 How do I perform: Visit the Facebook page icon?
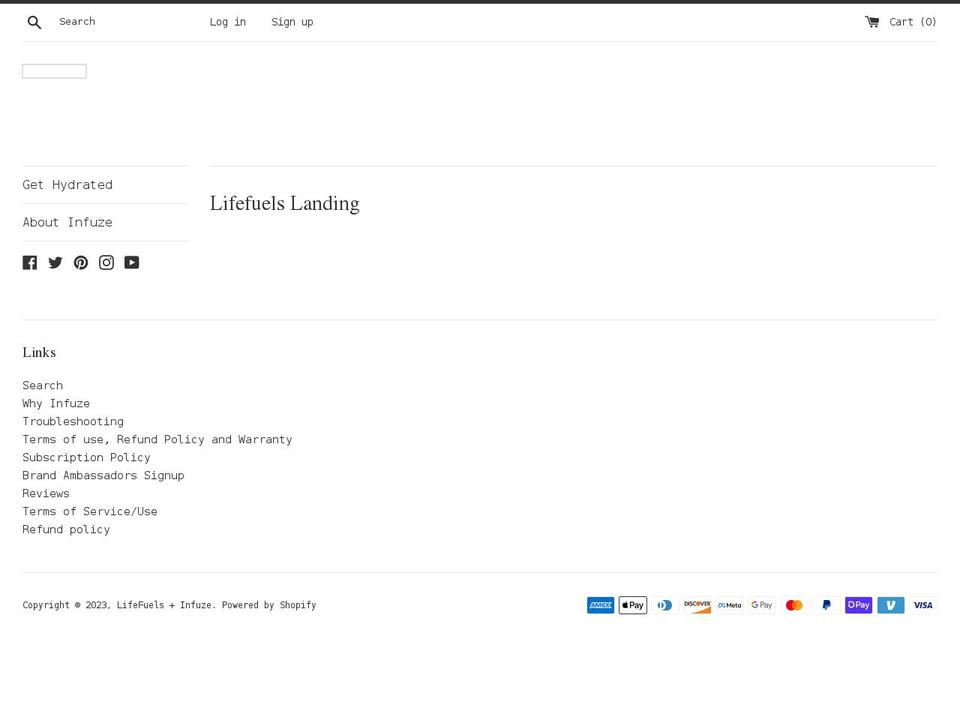pos(29,263)
